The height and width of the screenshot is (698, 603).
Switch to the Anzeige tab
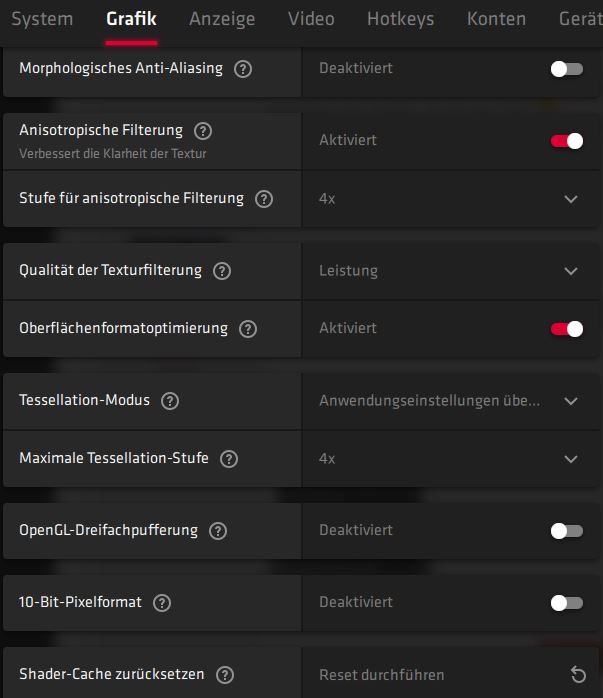point(222,19)
